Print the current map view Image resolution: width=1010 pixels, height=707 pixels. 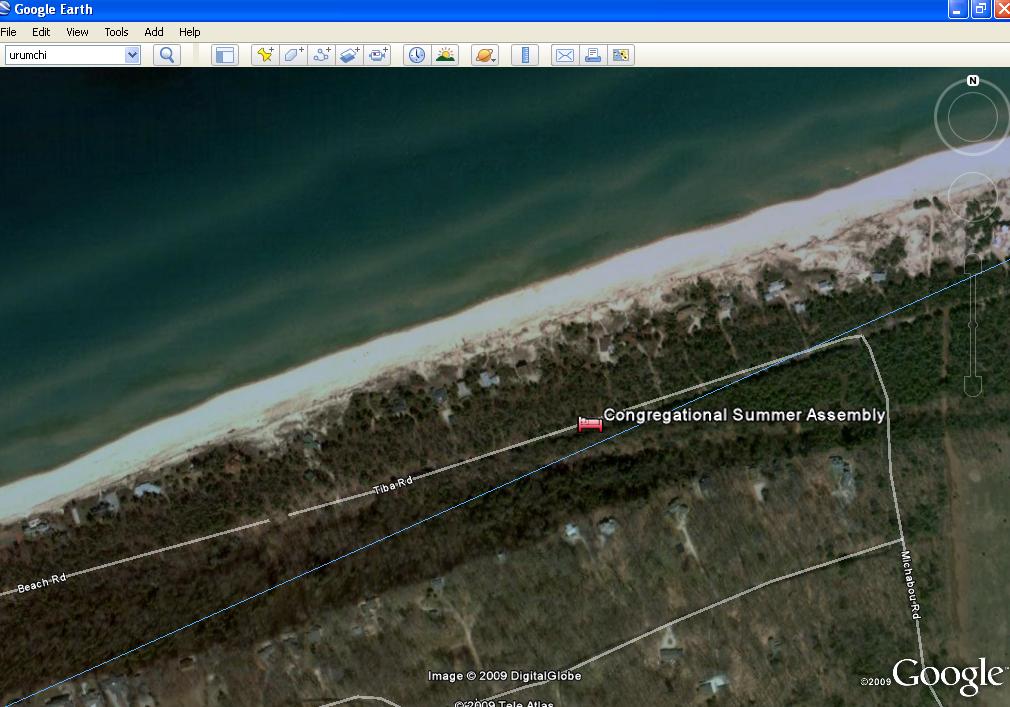click(593, 55)
